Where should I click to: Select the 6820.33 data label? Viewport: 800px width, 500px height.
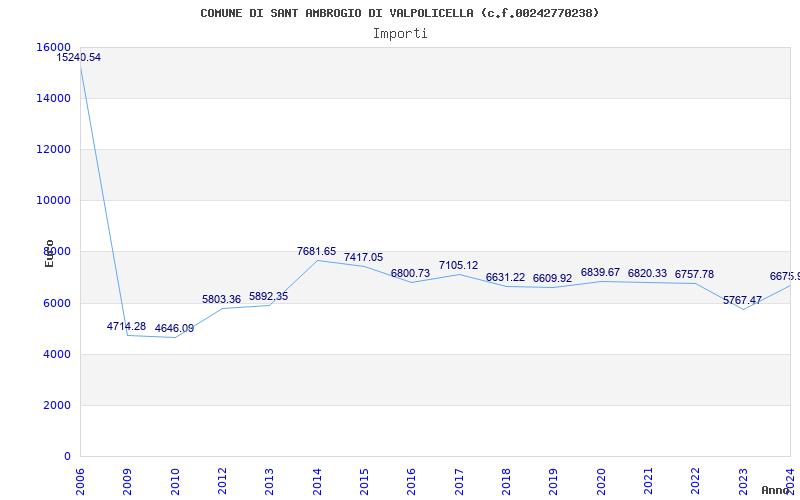(x=647, y=273)
